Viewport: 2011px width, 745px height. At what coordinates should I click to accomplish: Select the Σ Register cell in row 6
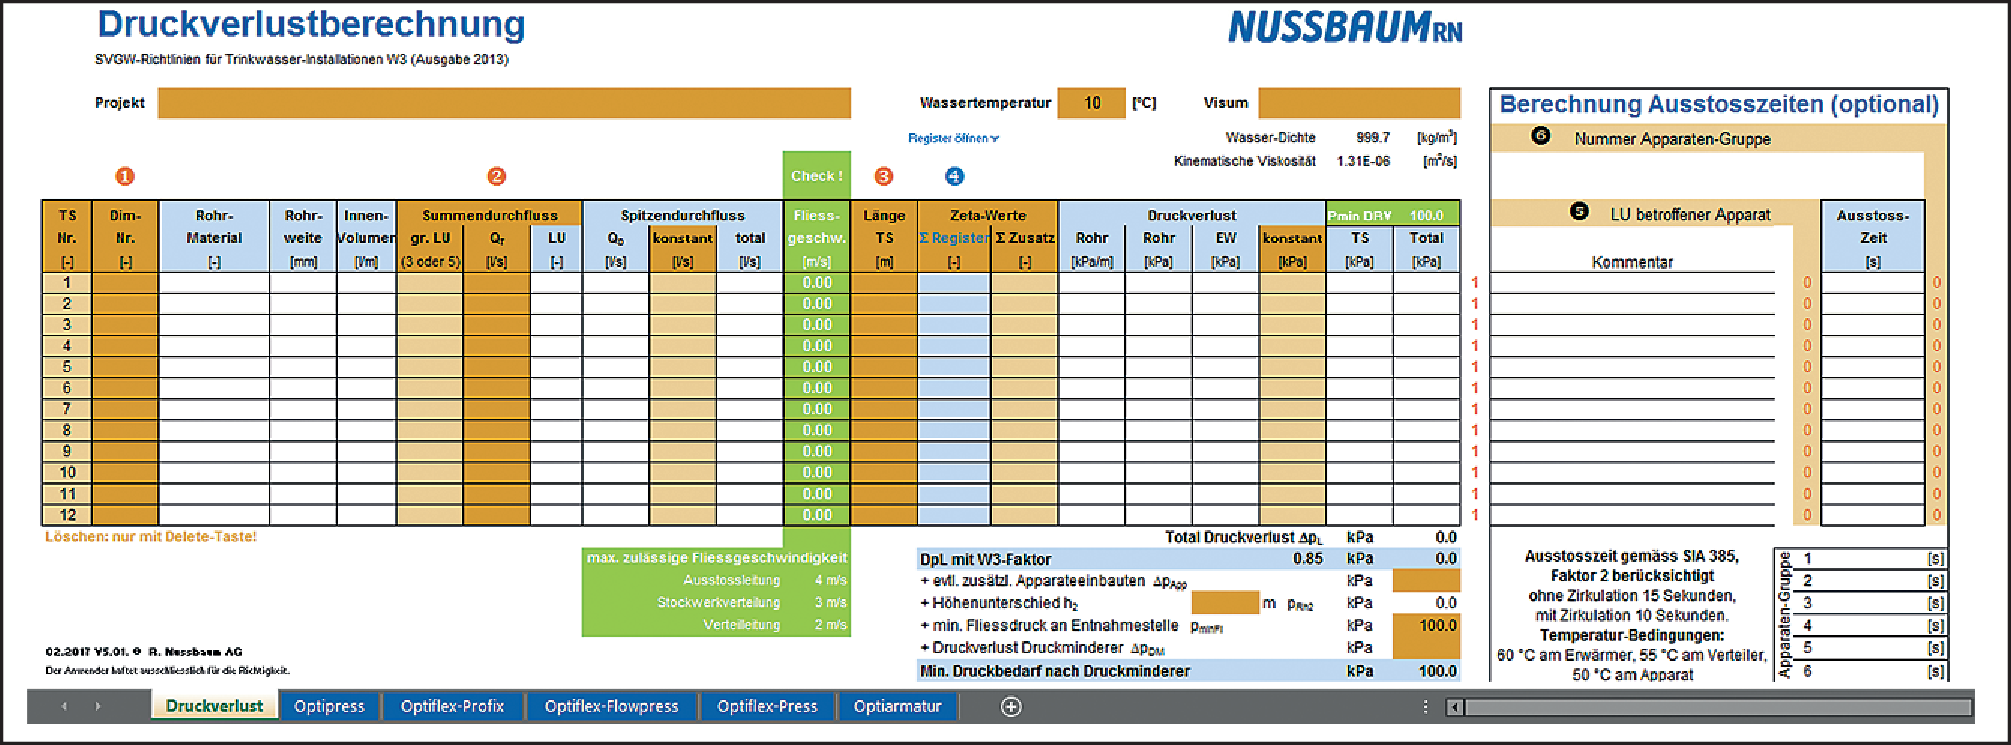(x=954, y=388)
